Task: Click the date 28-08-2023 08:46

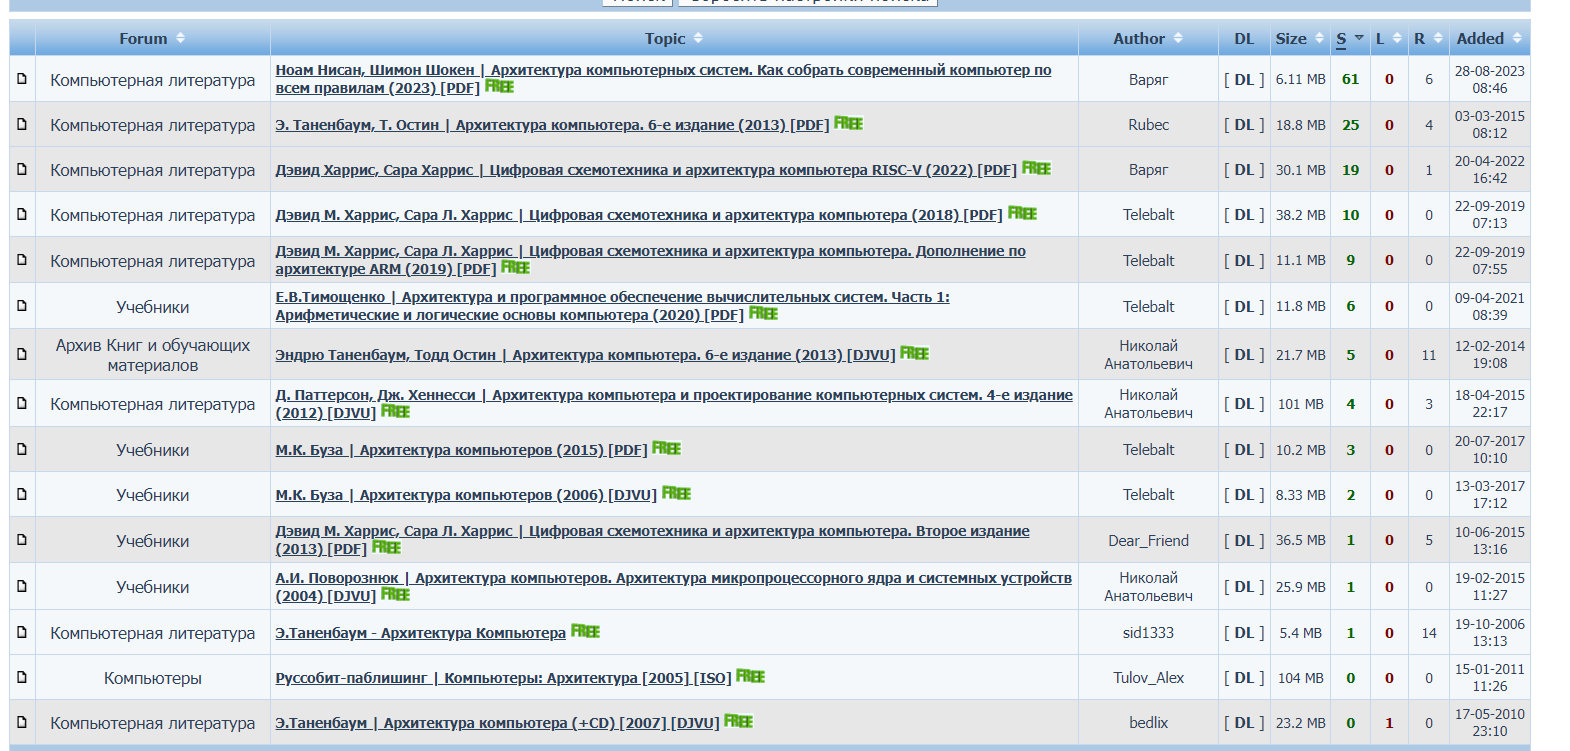Action: [x=1489, y=79]
